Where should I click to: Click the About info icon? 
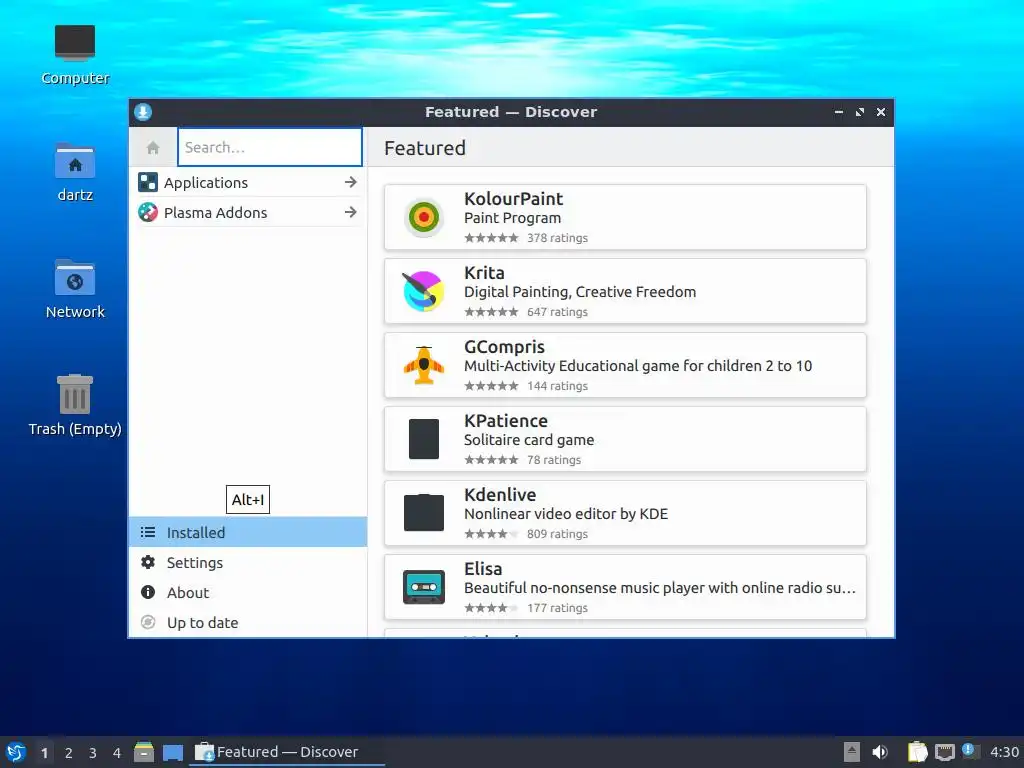pyautogui.click(x=148, y=592)
